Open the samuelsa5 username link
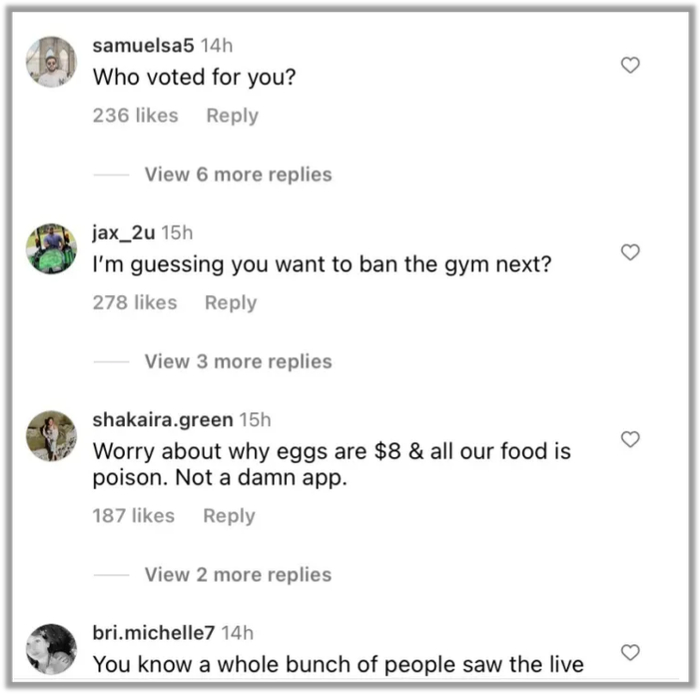Viewport: 700px width, 694px height. [x=143, y=45]
